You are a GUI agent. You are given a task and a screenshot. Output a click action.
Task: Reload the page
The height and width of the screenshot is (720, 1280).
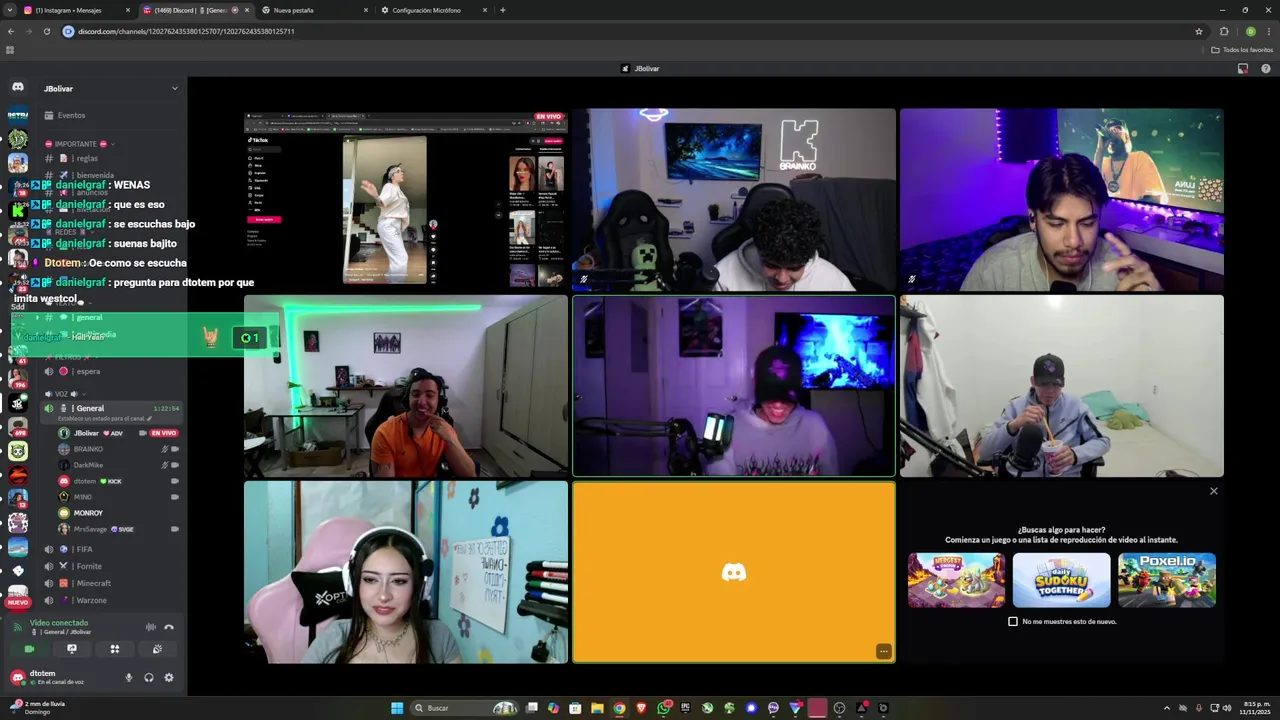coord(47,31)
